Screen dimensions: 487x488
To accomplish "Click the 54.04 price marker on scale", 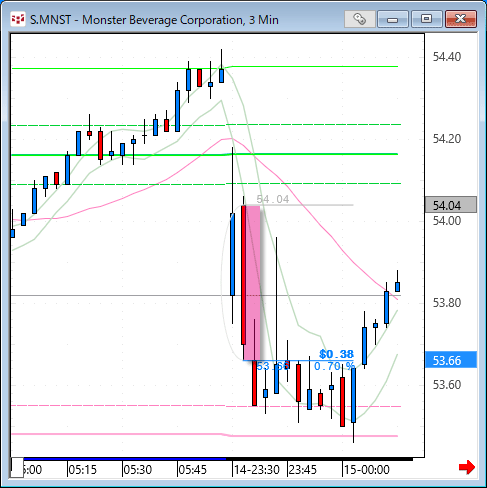I will click(x=451, y=205).
